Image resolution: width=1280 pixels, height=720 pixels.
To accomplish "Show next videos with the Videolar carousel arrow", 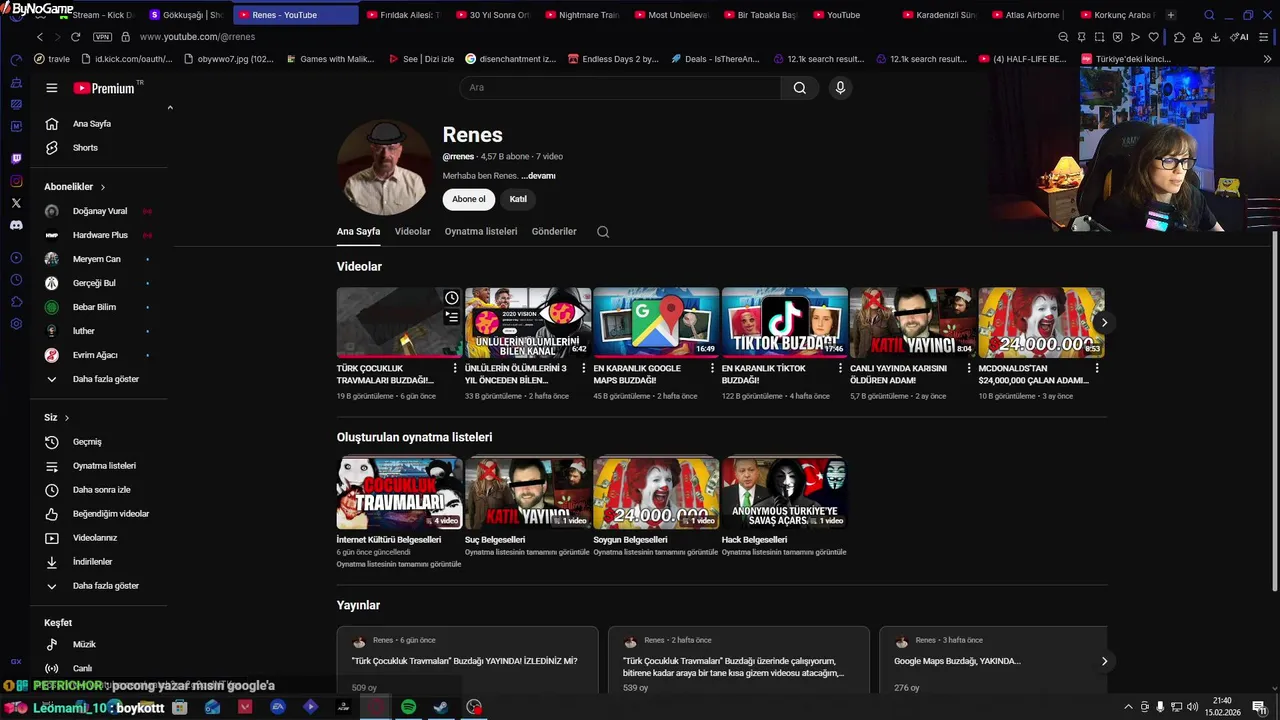I will pyautogui.click(x=1104, y=323).
